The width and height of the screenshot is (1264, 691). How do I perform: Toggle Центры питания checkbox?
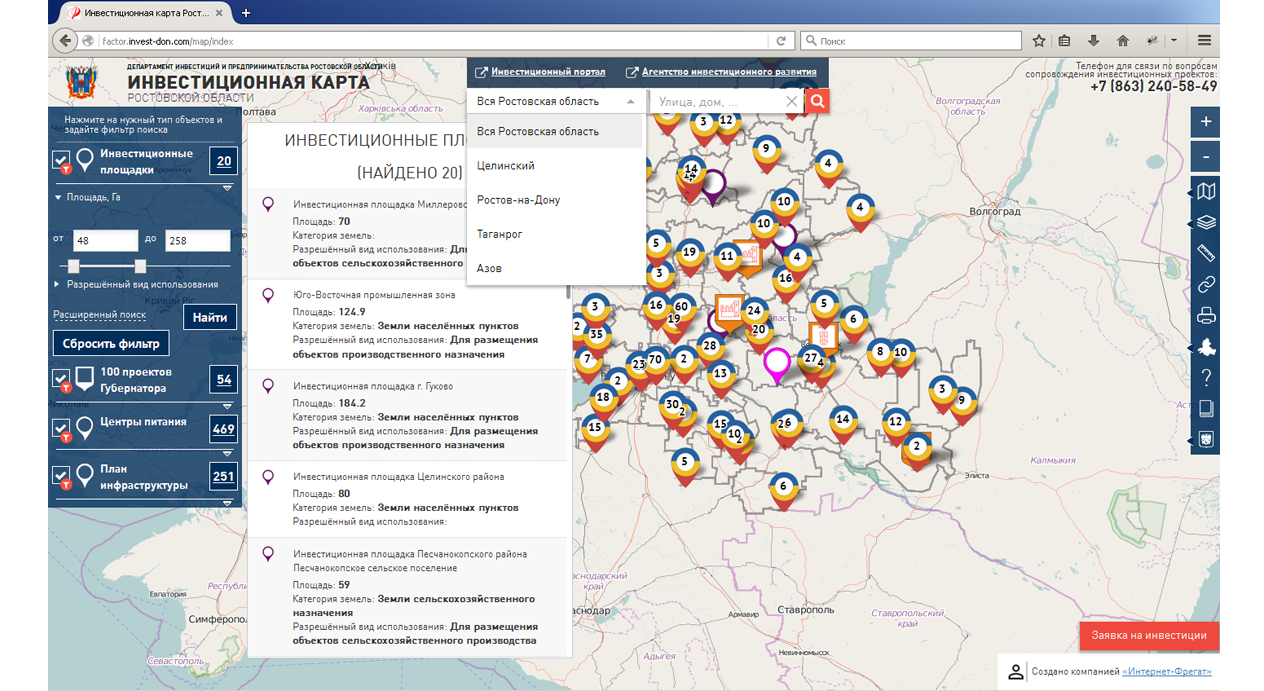pos(61,429)
